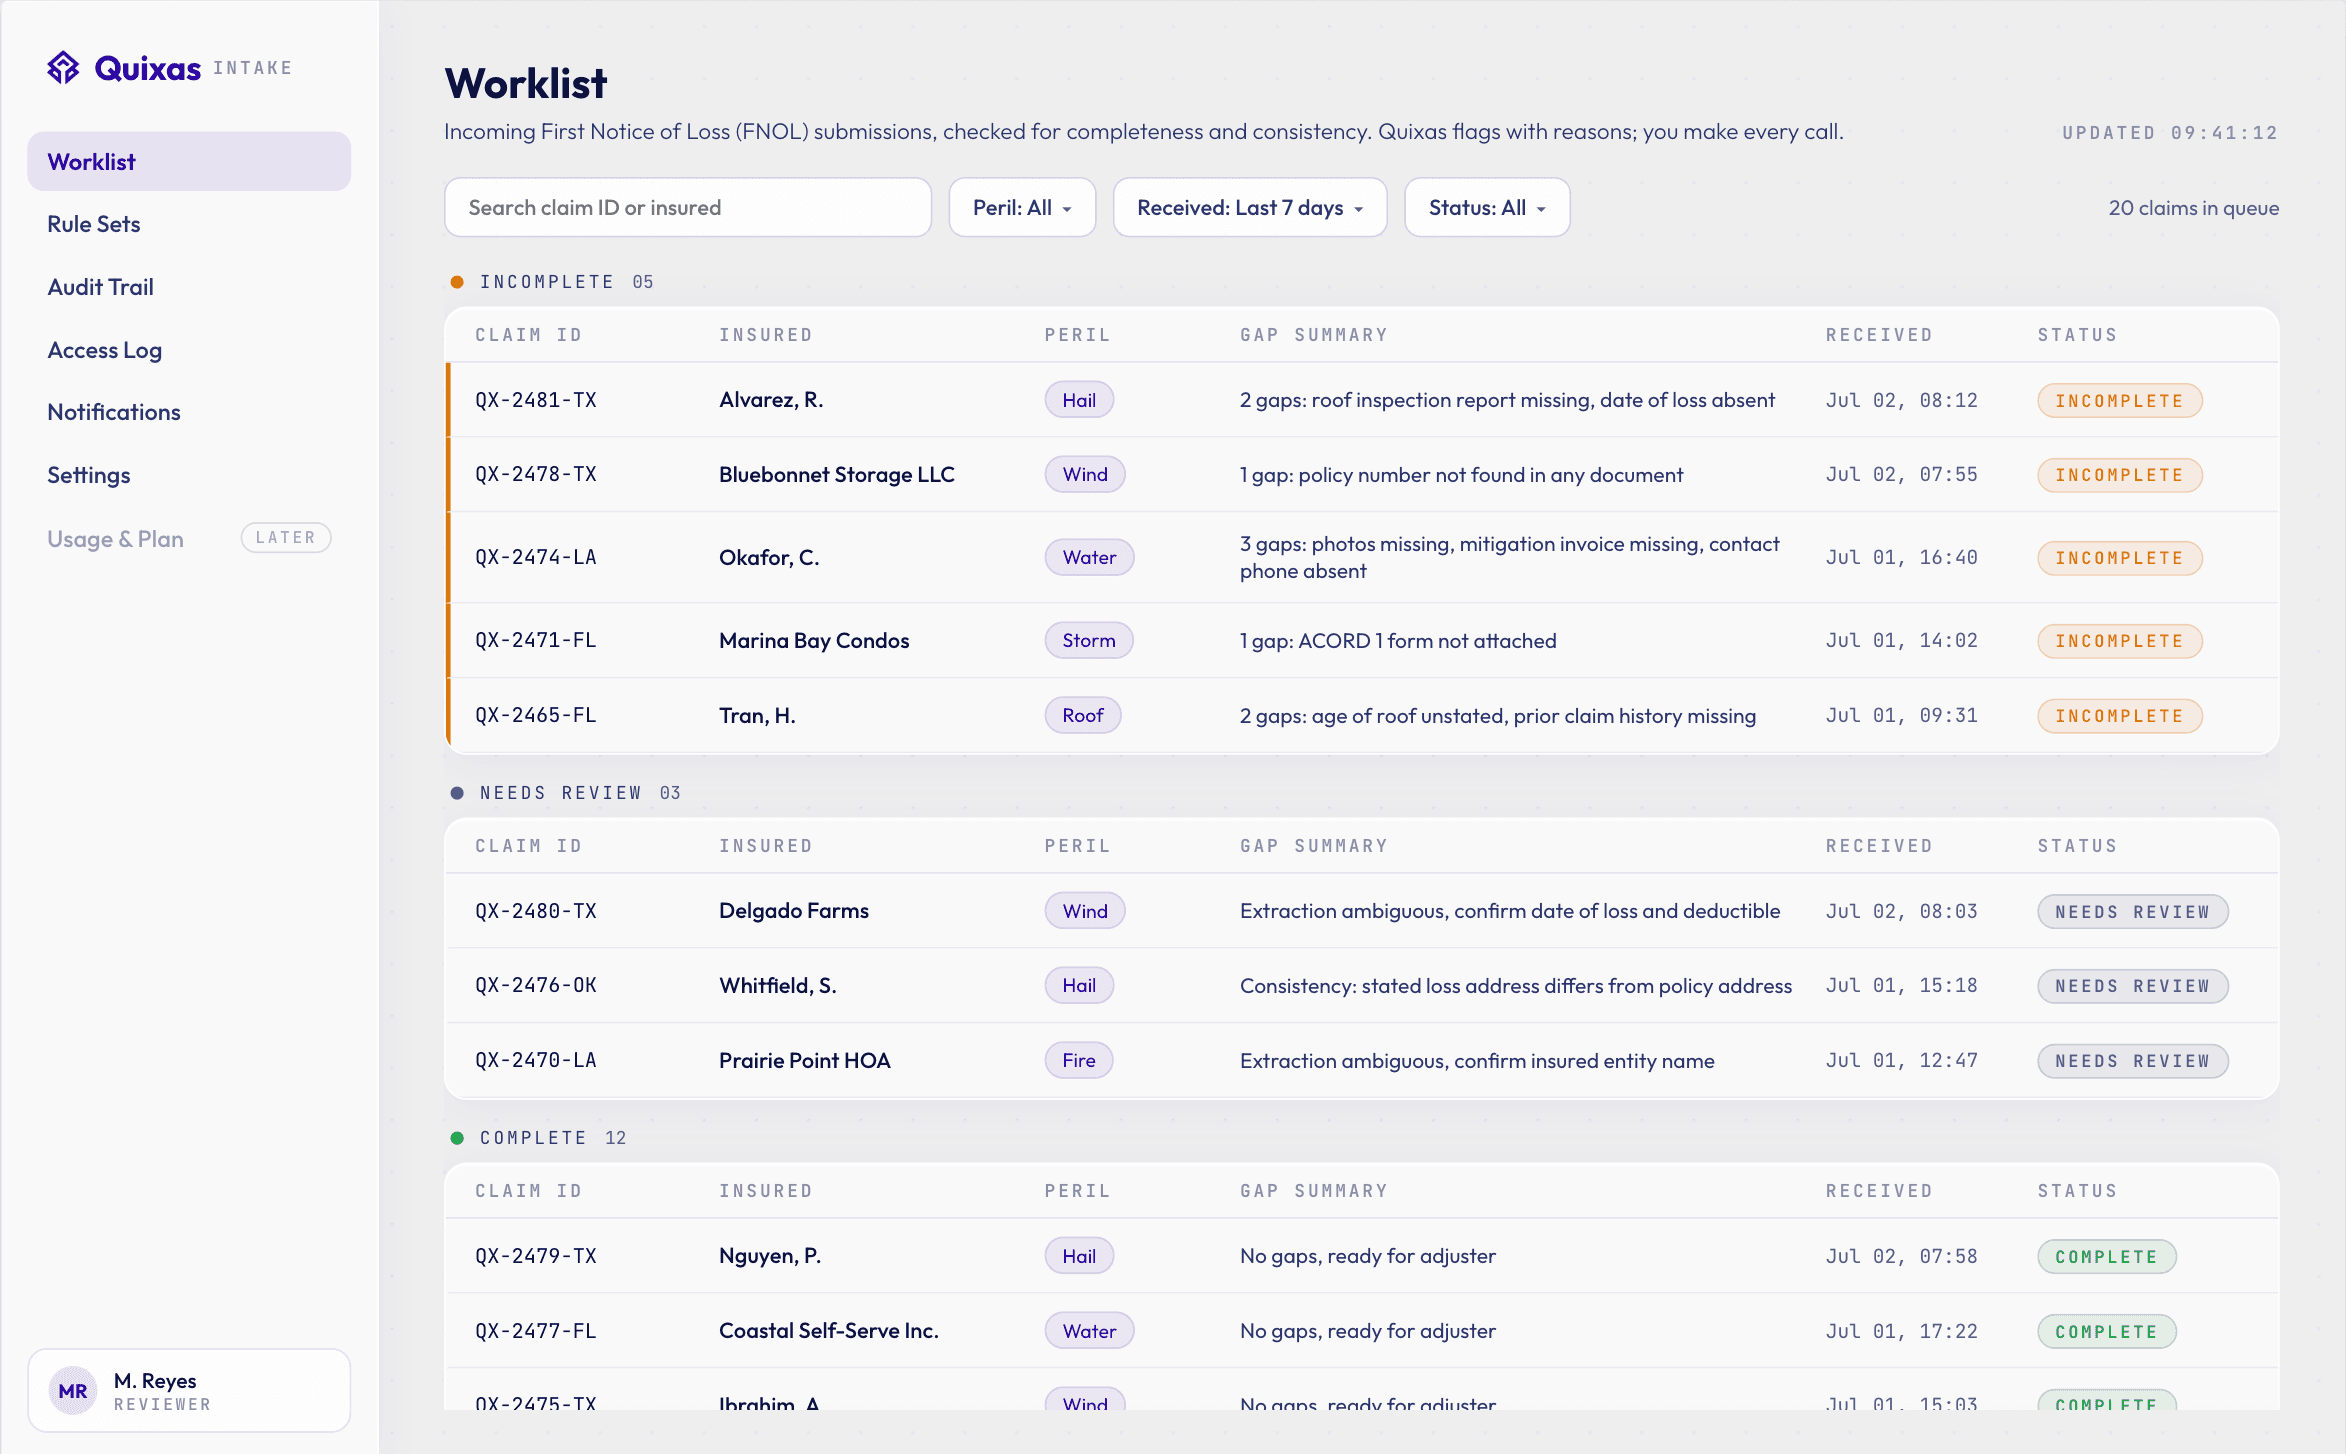2346x1454 pixels.
Task: Click INCOMPLETE status badge for Marina Bay Condos
Action: tap(2120, 640)
